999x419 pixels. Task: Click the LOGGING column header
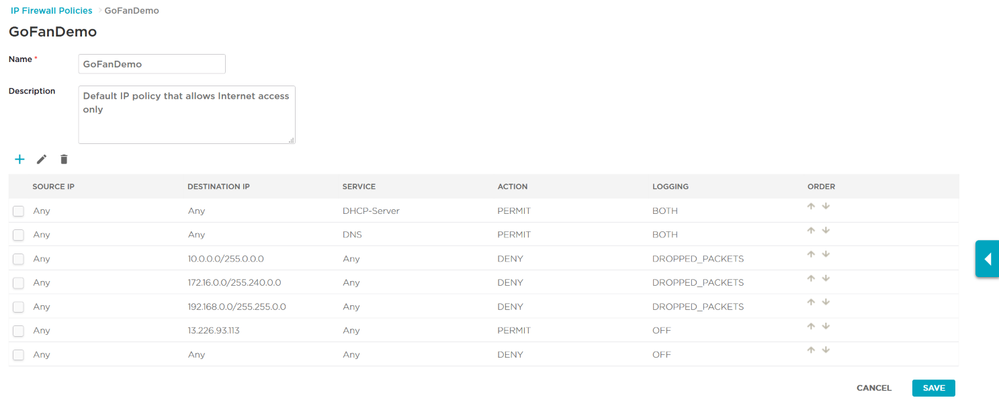pyautogui.click(x=670, y=187)
